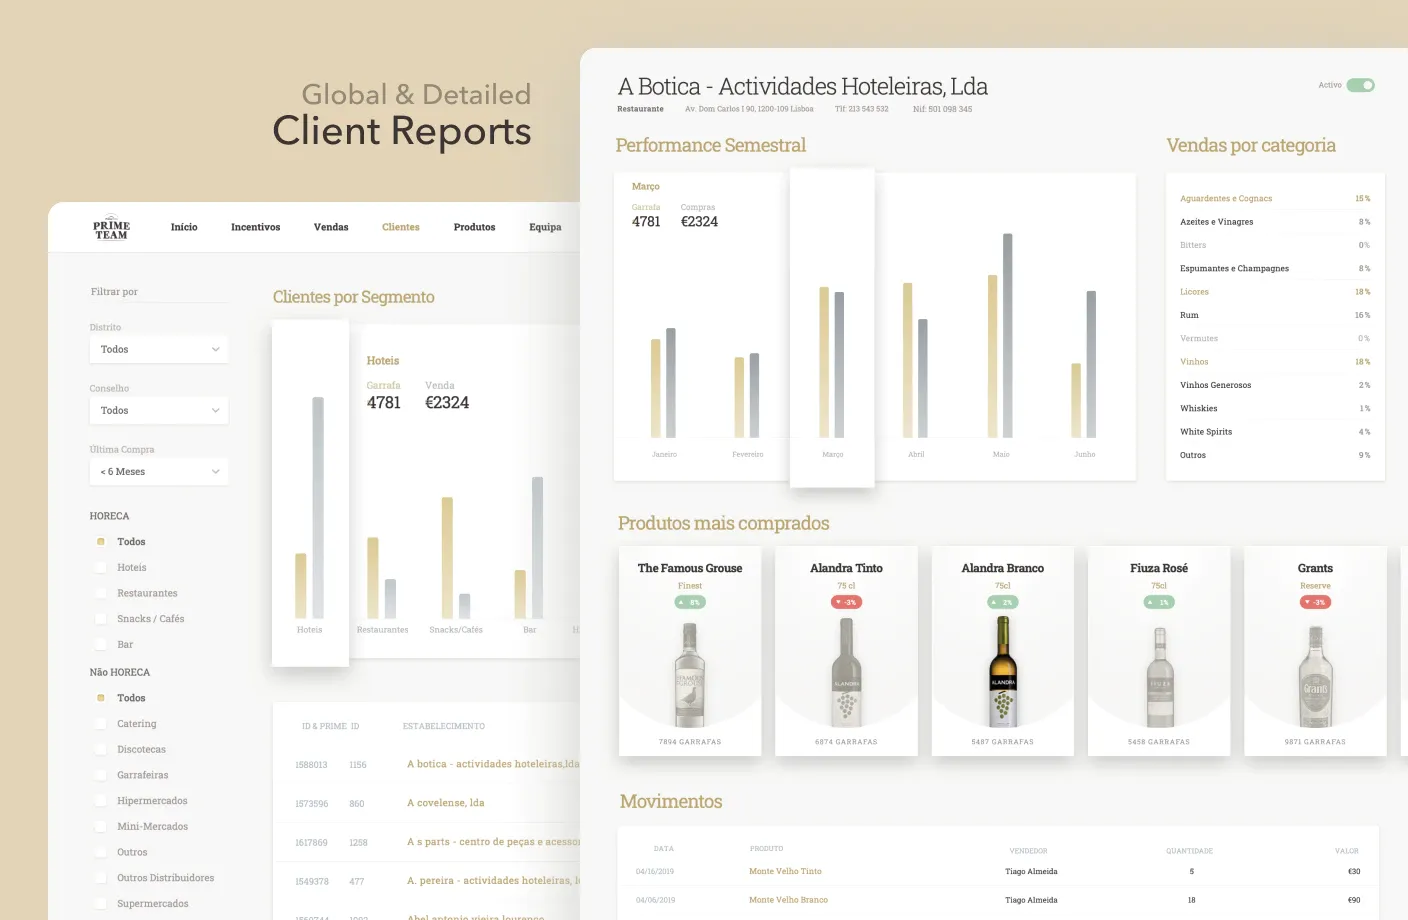1408x920 pixels.
Task: Open The Famous Grouse product card
Action: click(690, 651)
